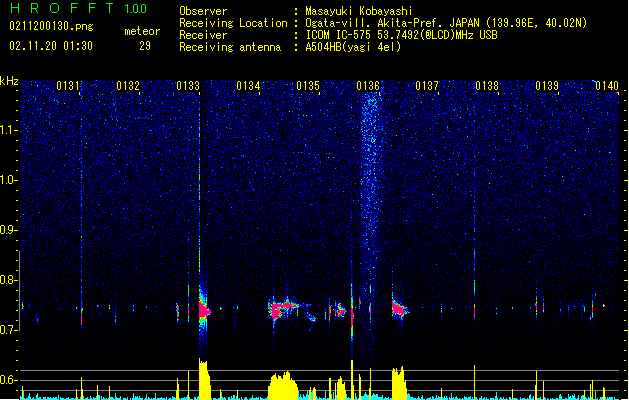
Task: Click the 'Observer' field label
Action: (203, 11)
